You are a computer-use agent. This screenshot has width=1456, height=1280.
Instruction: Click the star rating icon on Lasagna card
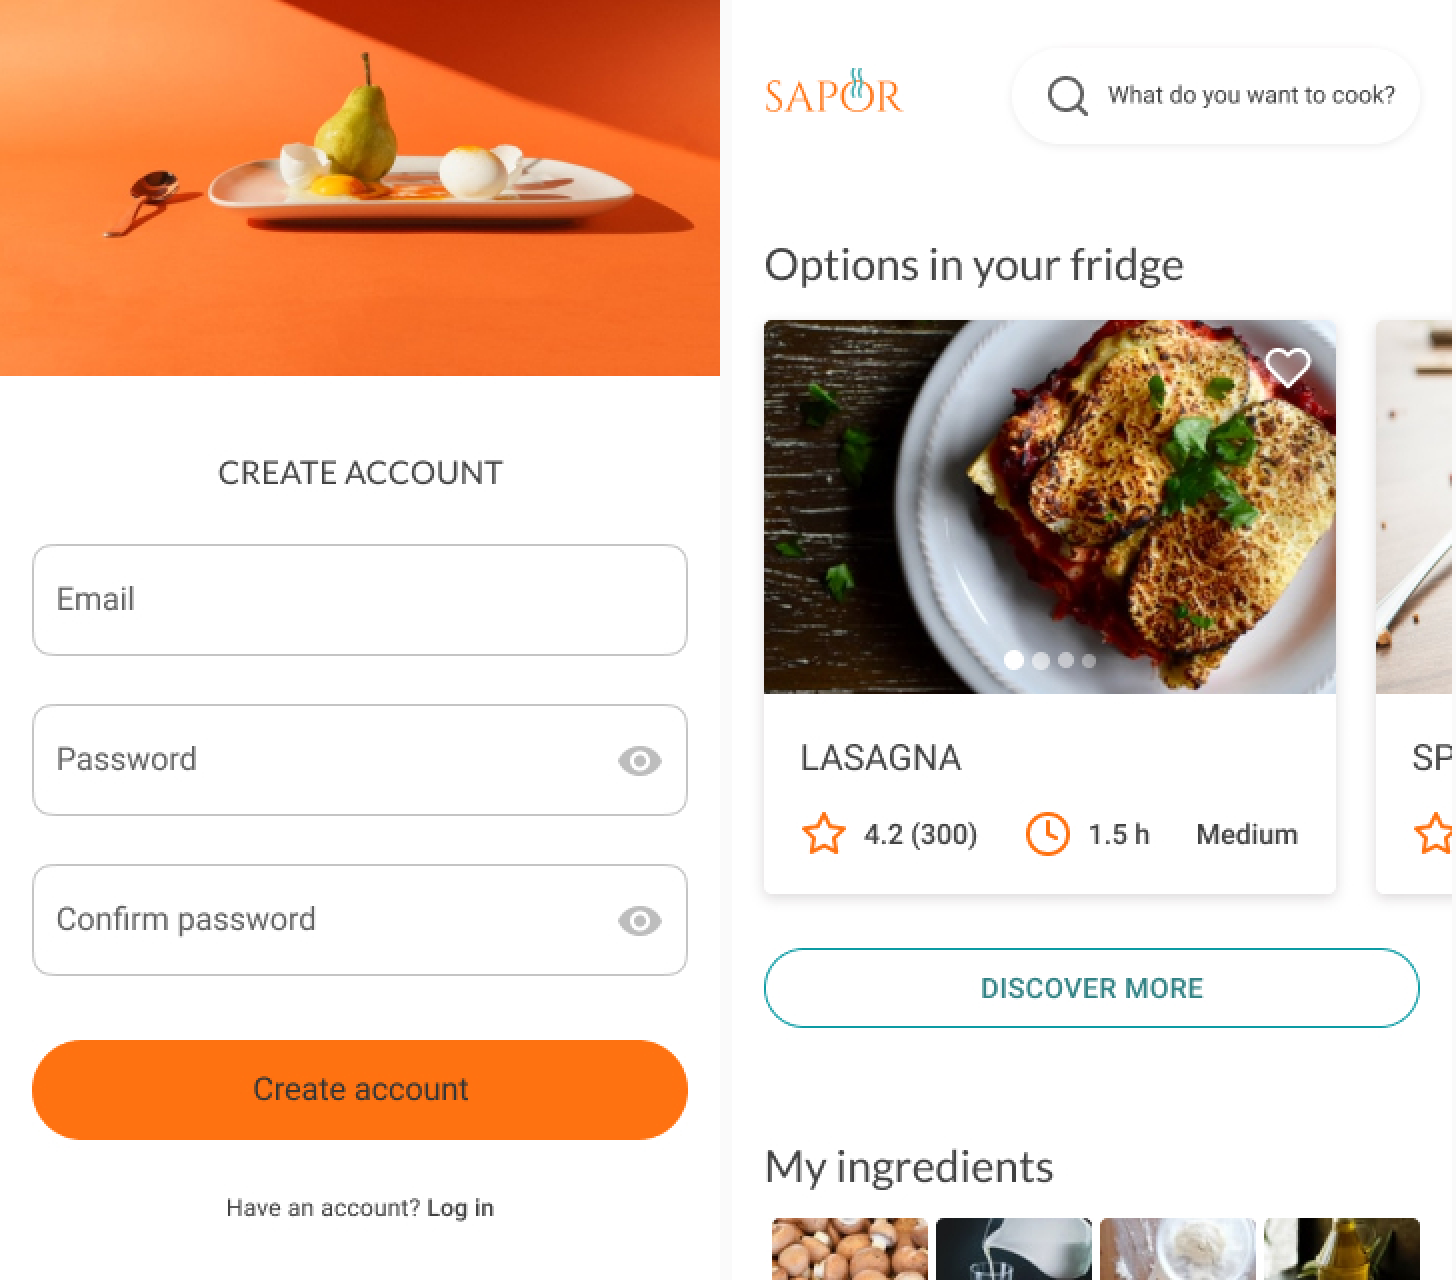pos(824,834)
